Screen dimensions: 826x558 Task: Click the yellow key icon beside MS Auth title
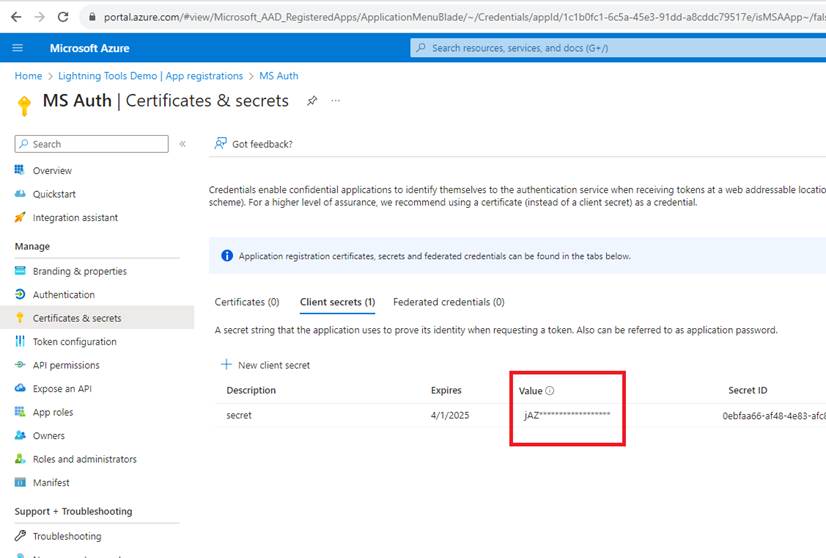coord(24,105)
